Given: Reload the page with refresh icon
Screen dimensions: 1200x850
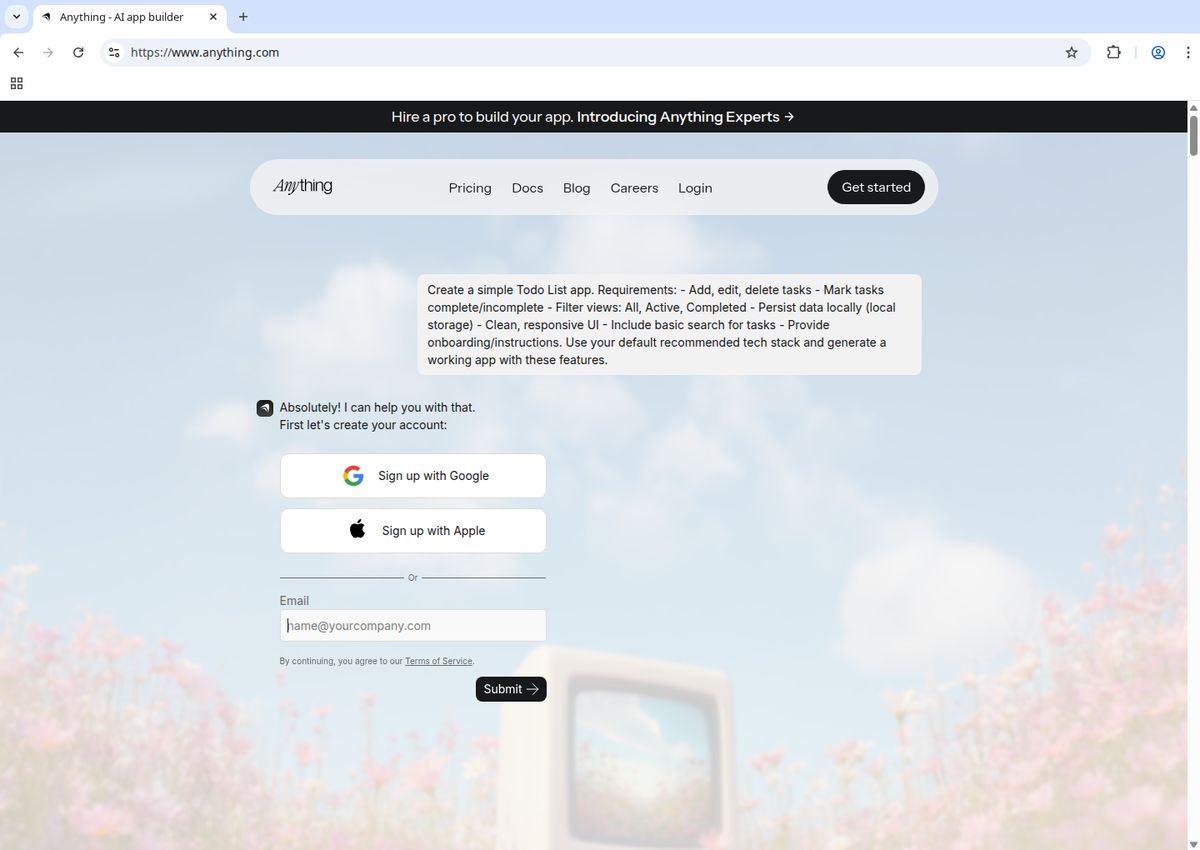Looking at the screenshot, I should [78, 52].
